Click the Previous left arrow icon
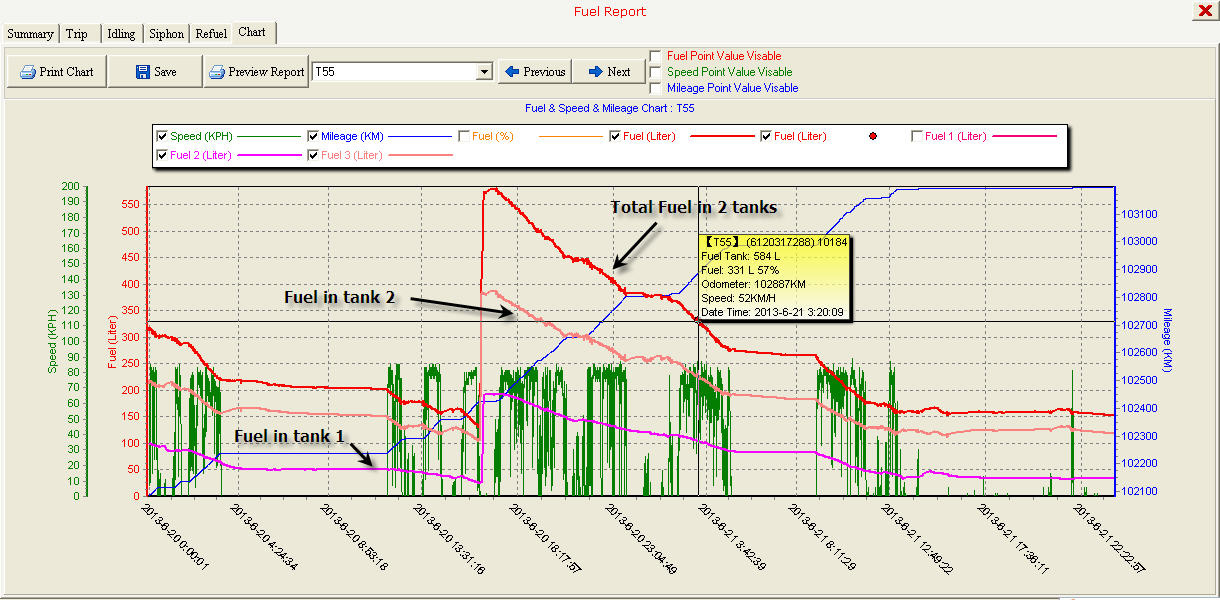 click(x=512, y=72)
